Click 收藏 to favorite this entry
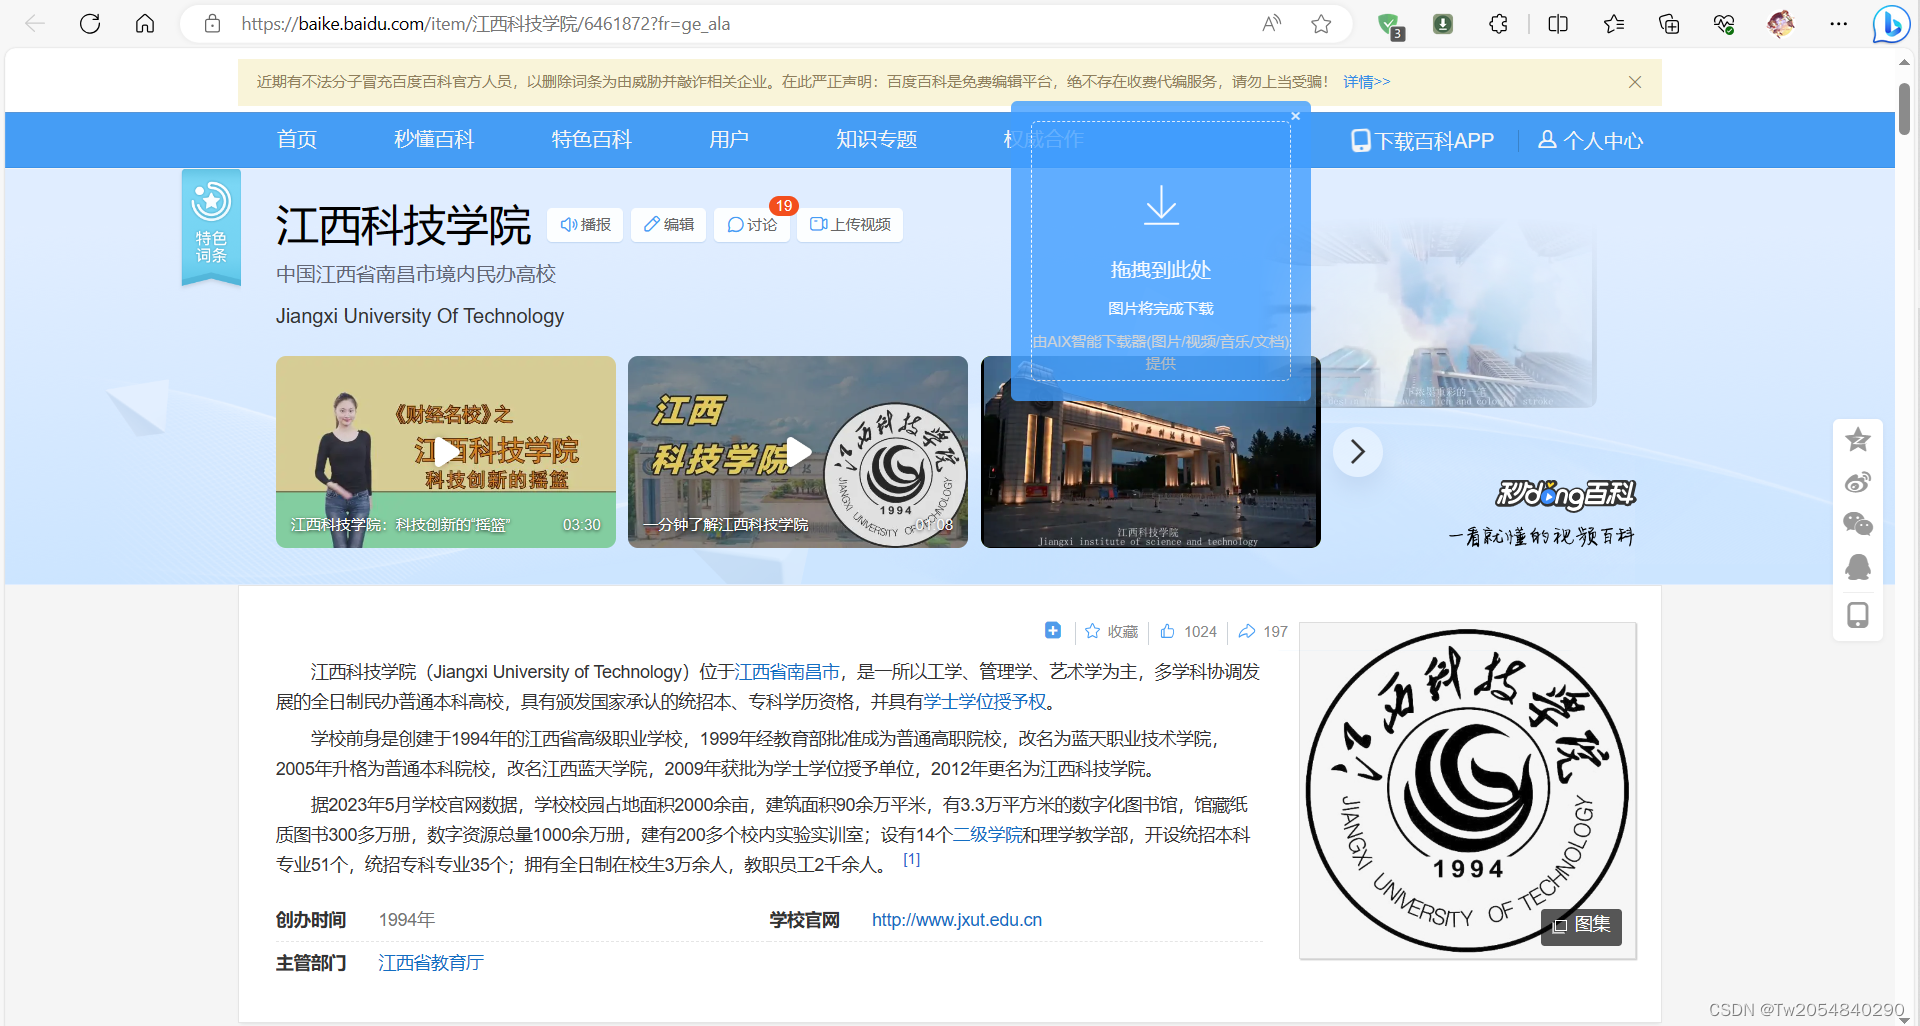Image resolution: width=1920 pixels, height=1026 pixels. click(x=1111, y=632)
